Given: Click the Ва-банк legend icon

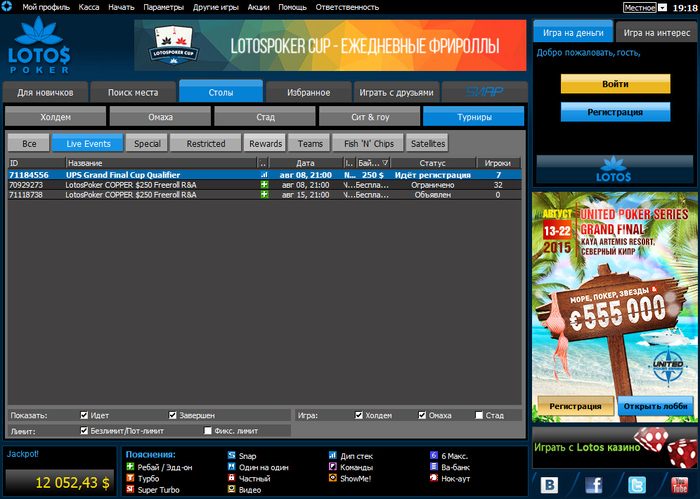Looking at the screenshot, I should 433,467.
